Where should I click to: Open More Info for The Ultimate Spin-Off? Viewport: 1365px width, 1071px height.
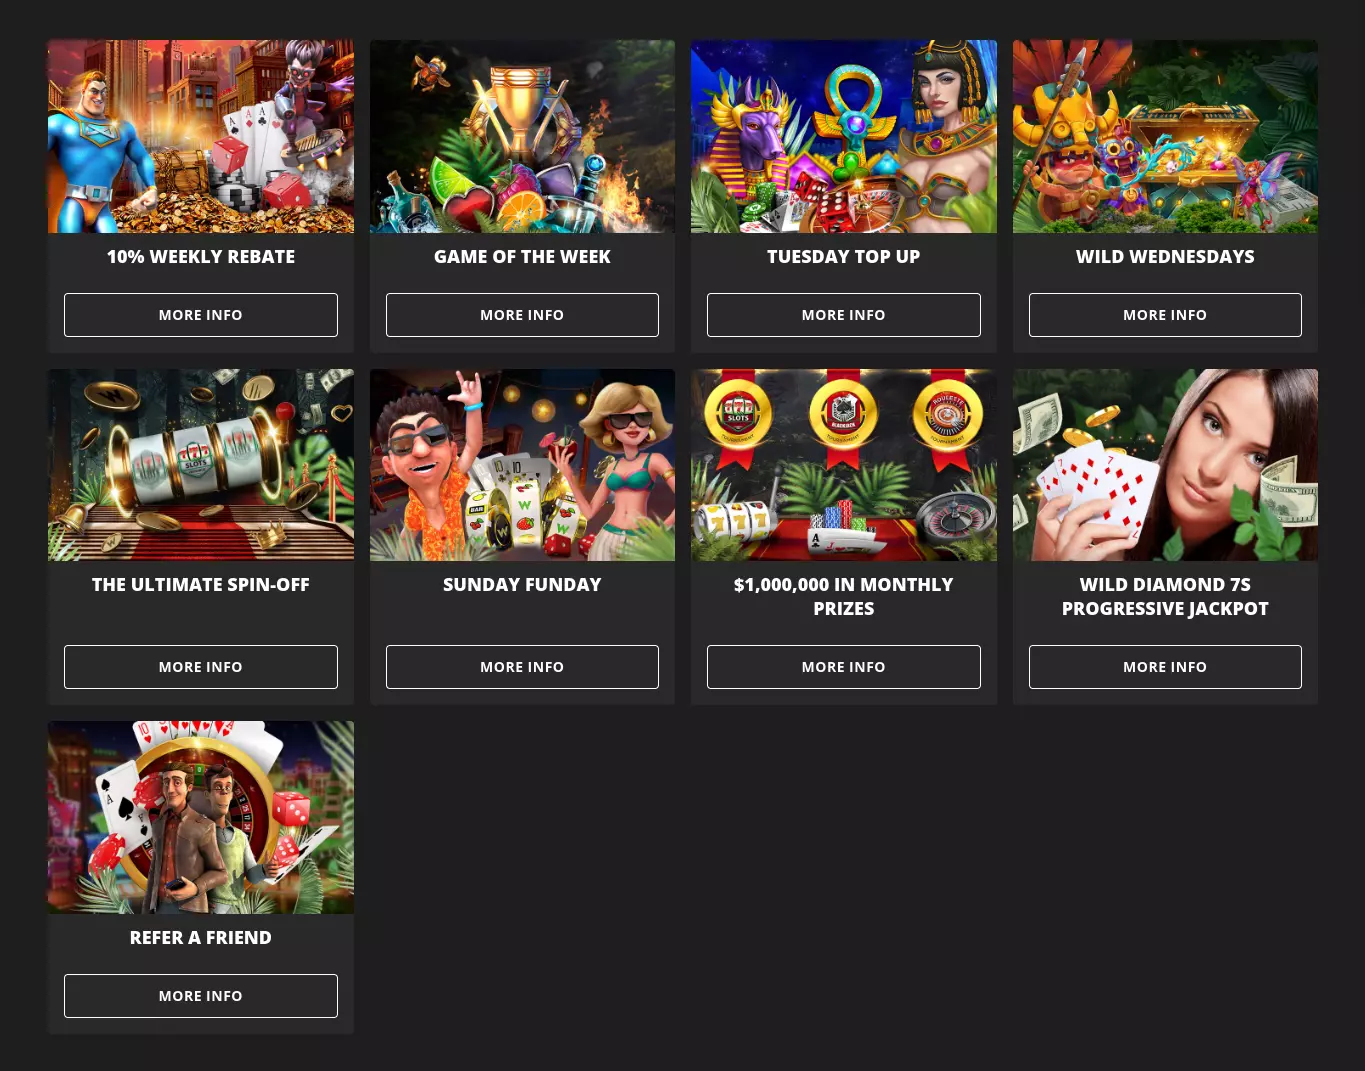click(200, 667)
